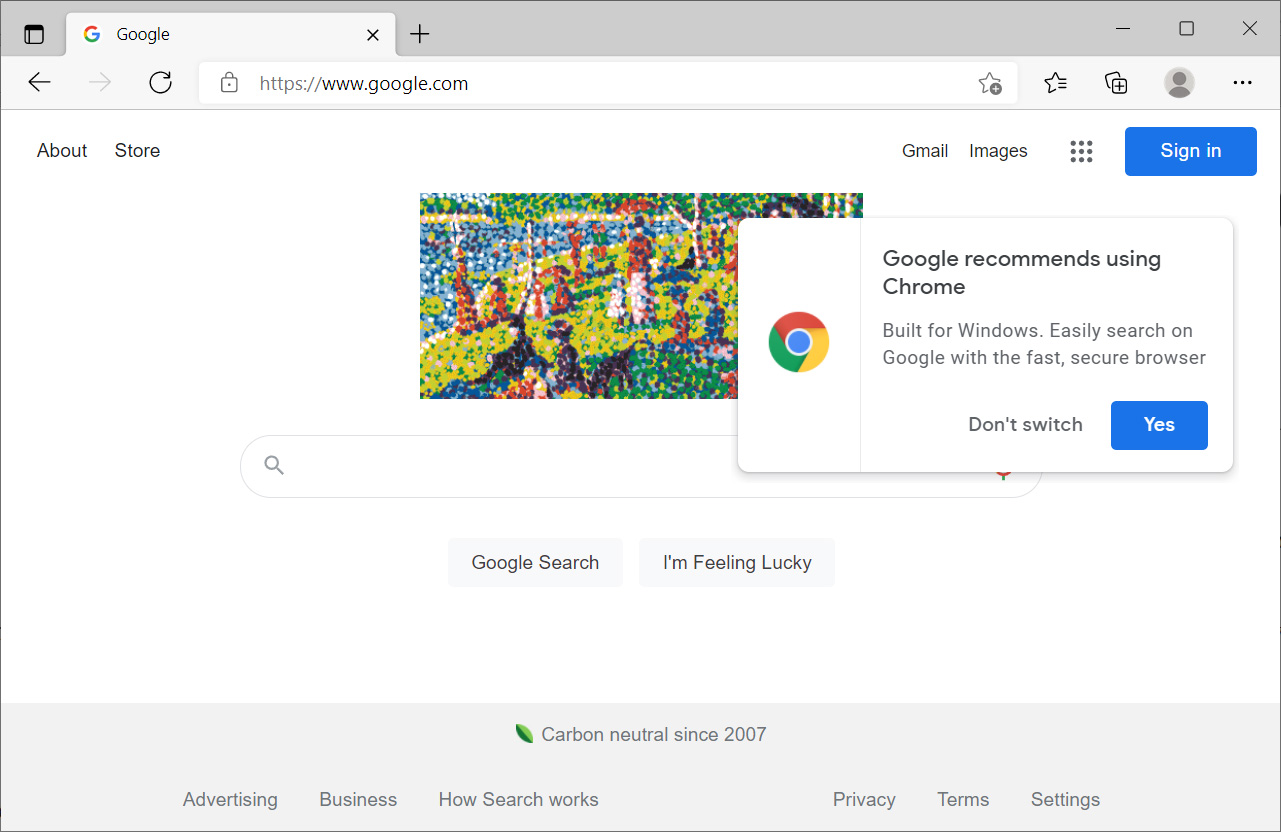
Task: Add this page to favorites star icon
Action: click(990, 83)
